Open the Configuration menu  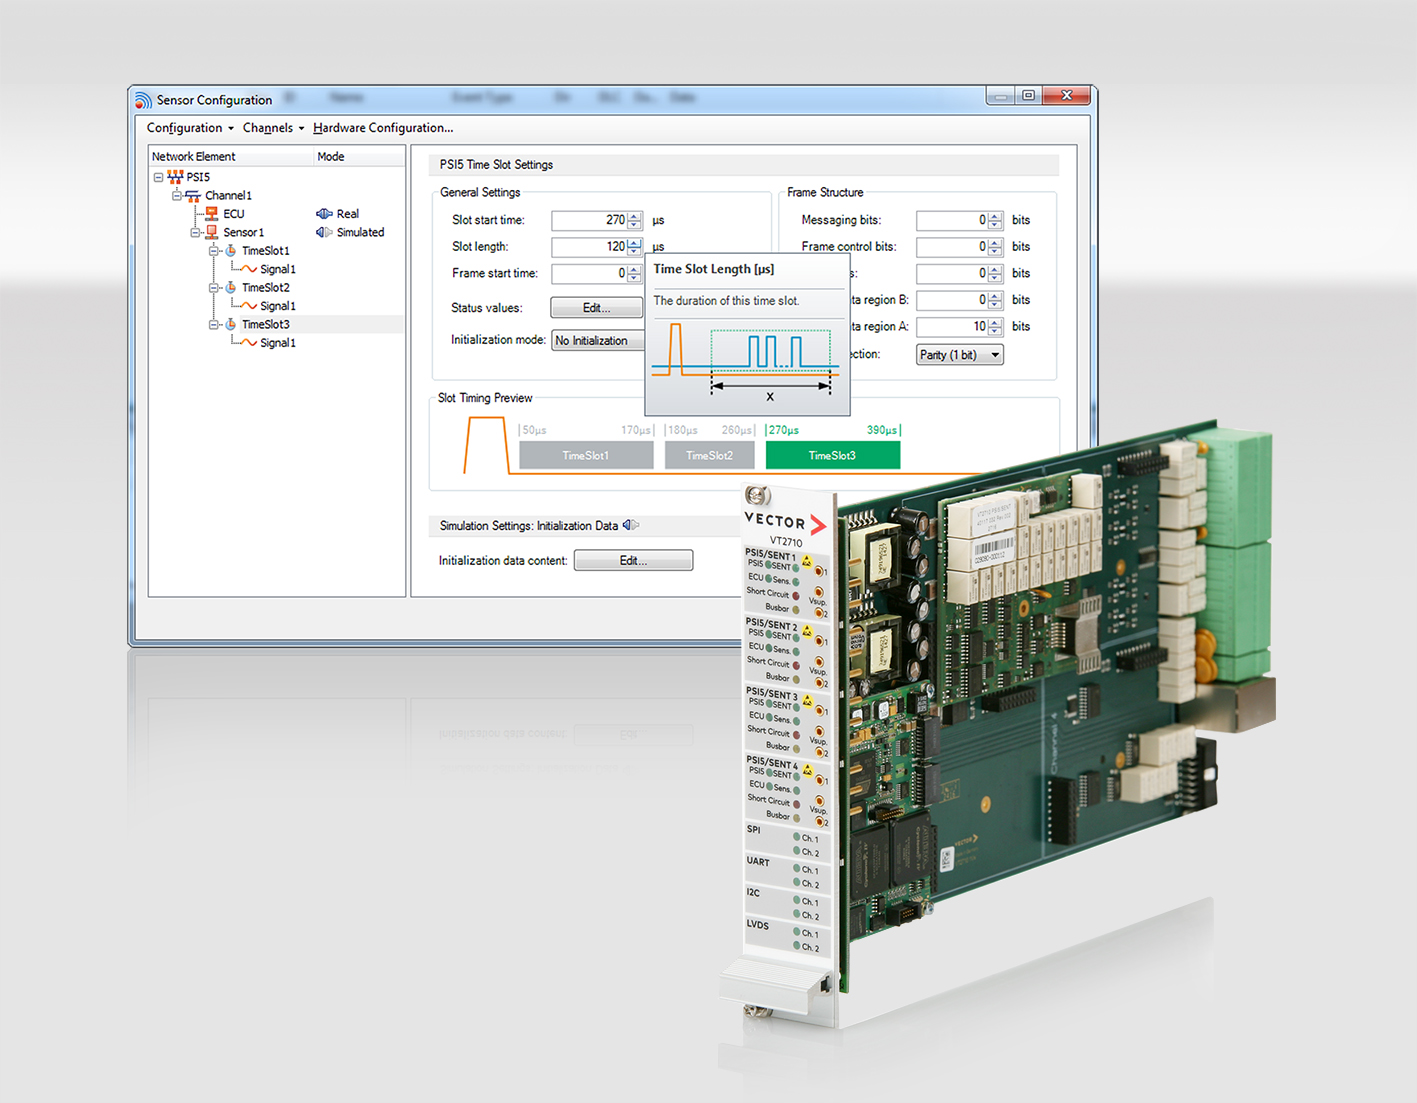[x=184, y=127]
